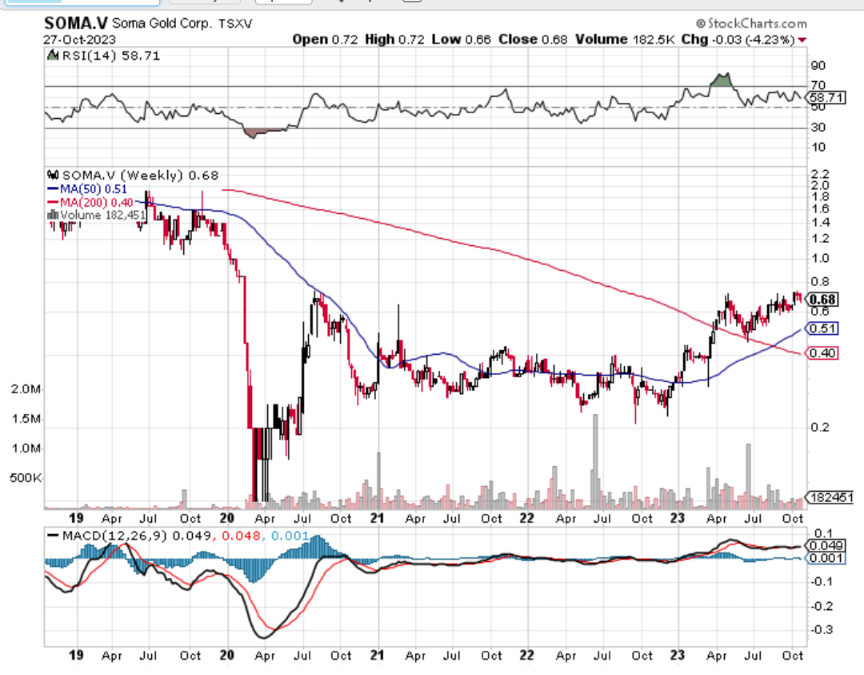Click the red down-triangle beside the Chg value
The width and height of the screenshot is (864, 675).
click(802, 40)
